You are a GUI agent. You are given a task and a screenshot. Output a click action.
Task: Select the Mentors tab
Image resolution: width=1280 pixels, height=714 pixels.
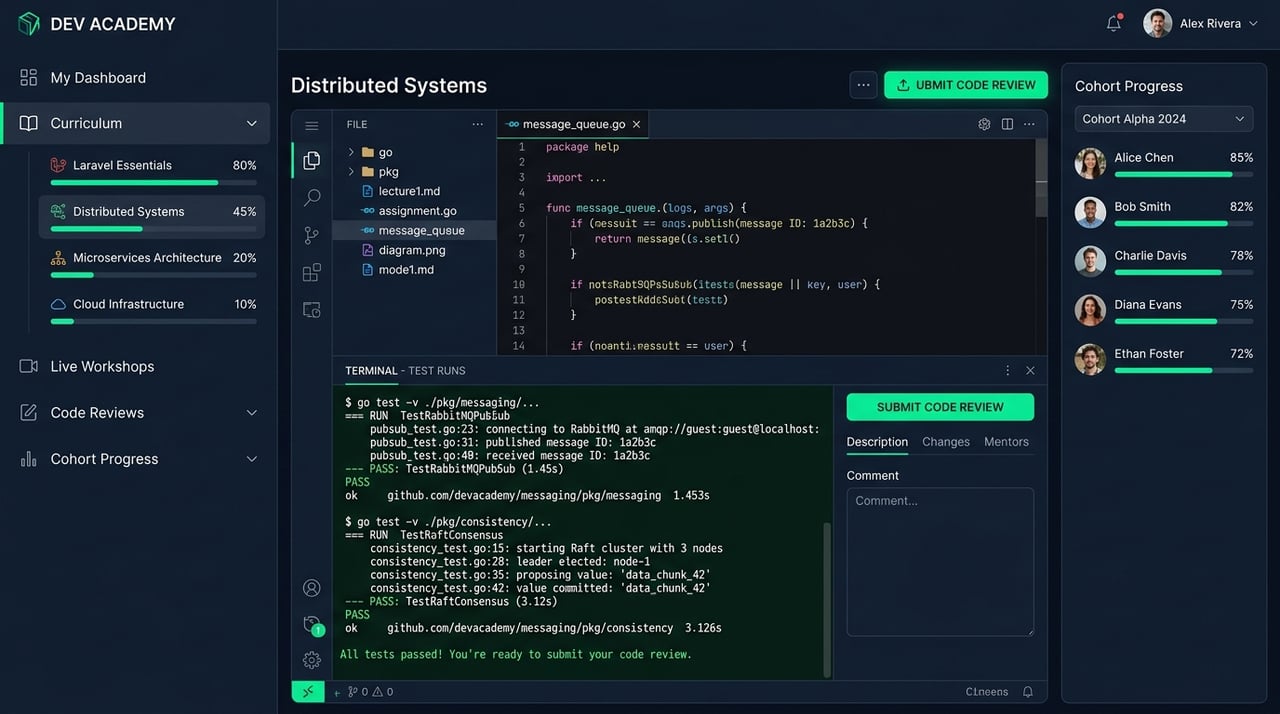[x=1006, y=441]
